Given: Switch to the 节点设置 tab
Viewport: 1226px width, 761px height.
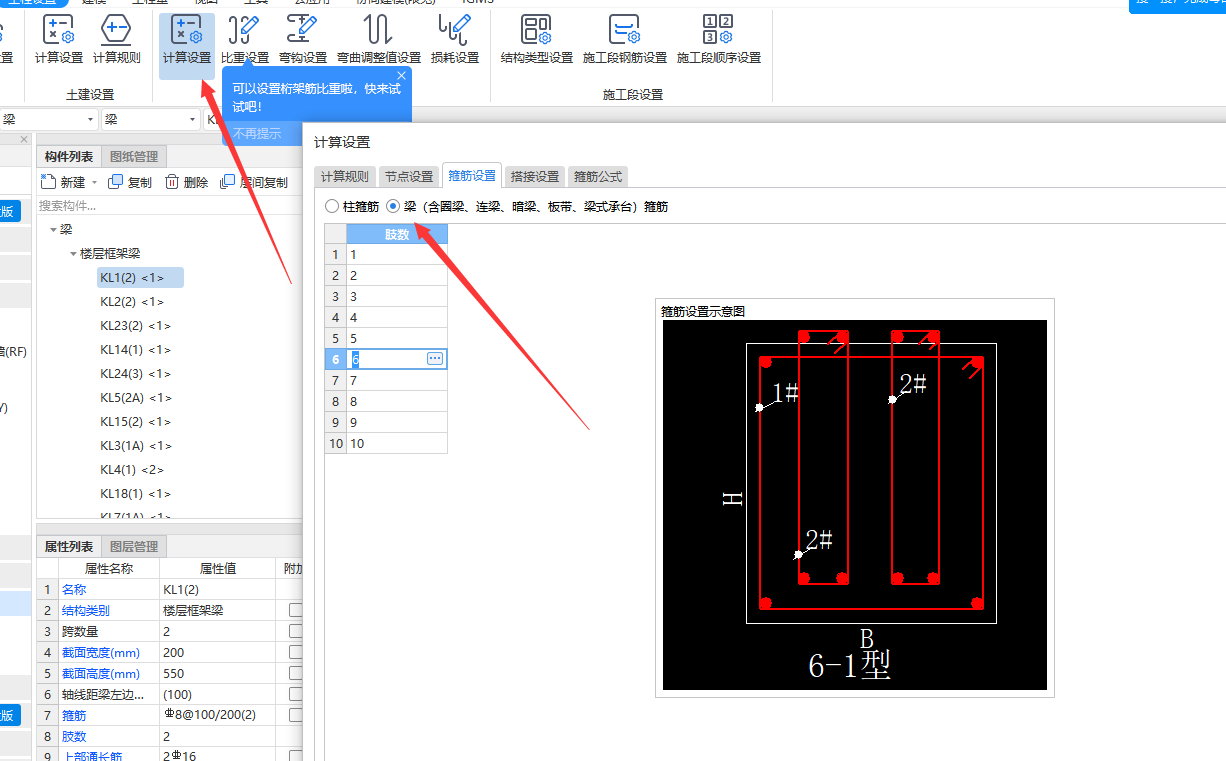Looking at the screenshot, I should (409, 176).
